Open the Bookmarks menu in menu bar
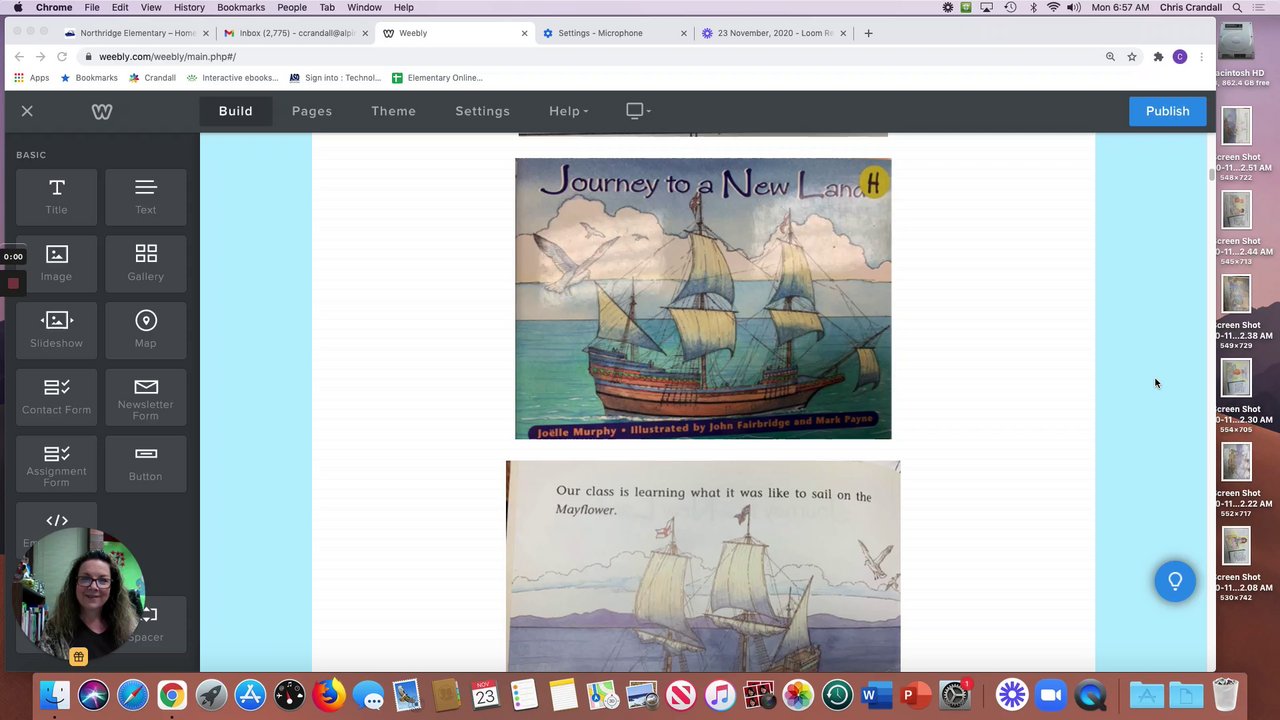 pos(241,7)
